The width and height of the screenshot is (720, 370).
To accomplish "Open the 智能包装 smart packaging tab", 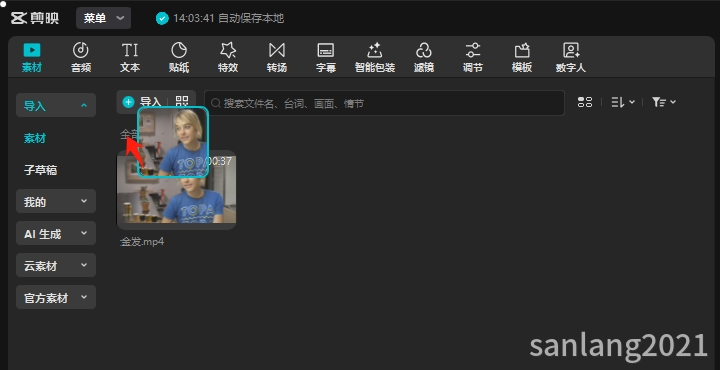I will pyautogui.click(x=375, y=57).
